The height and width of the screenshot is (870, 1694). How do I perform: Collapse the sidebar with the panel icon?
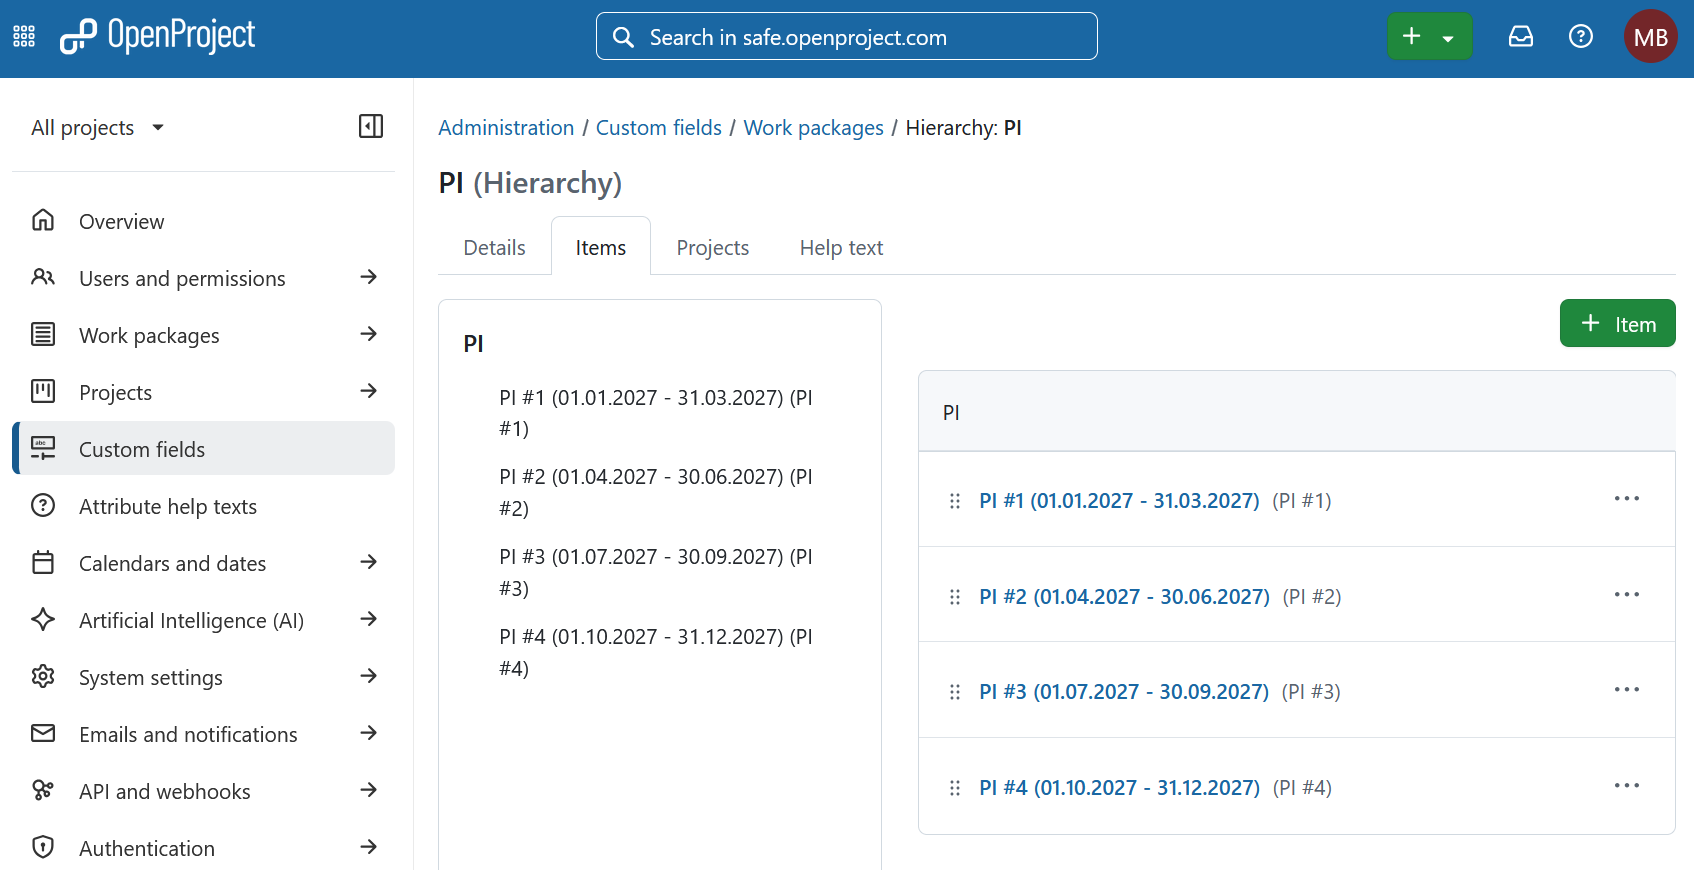(371, 126)
